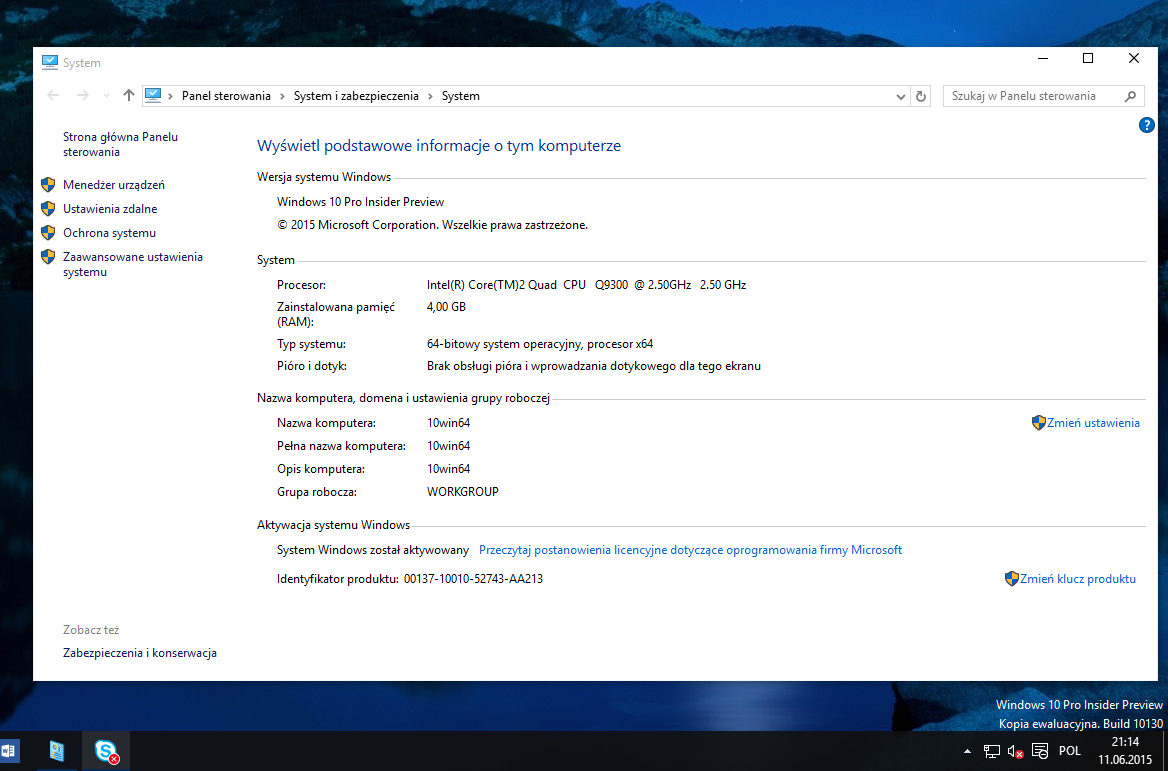The height and width of the screenshot is (771, 1168).
Task: Select Panel sterowania in the breadcrumb
Action: point(226,96)
